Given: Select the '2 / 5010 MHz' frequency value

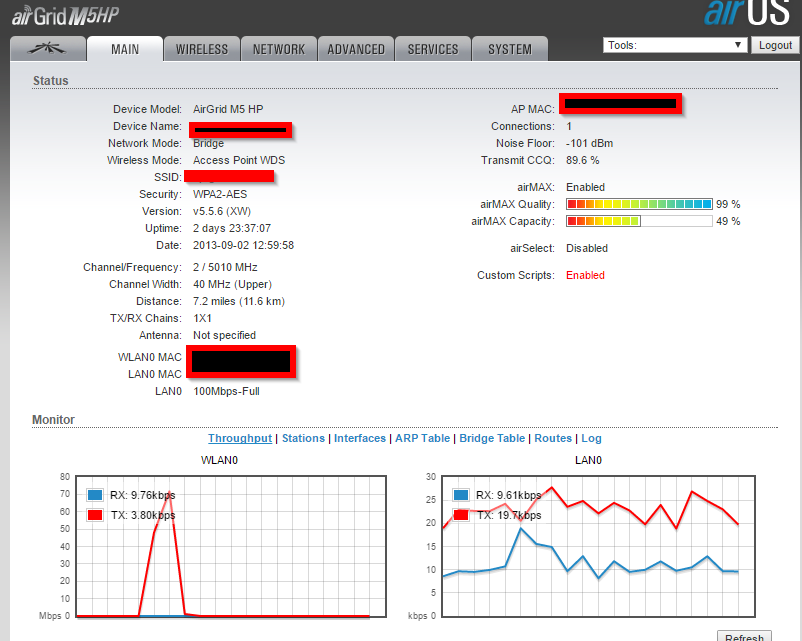Looking at the screenshot, I should coord(225,267).
